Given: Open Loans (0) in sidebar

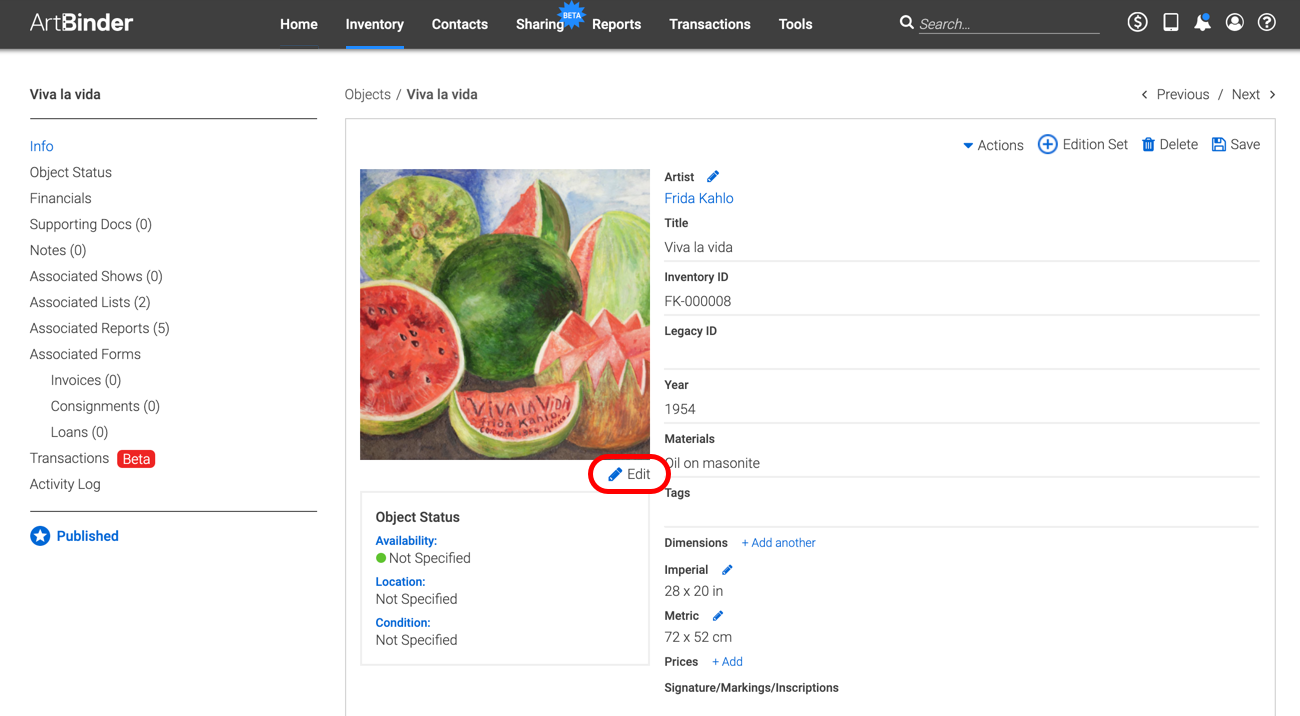Looking at the screenshot, I should coord(79,432).
